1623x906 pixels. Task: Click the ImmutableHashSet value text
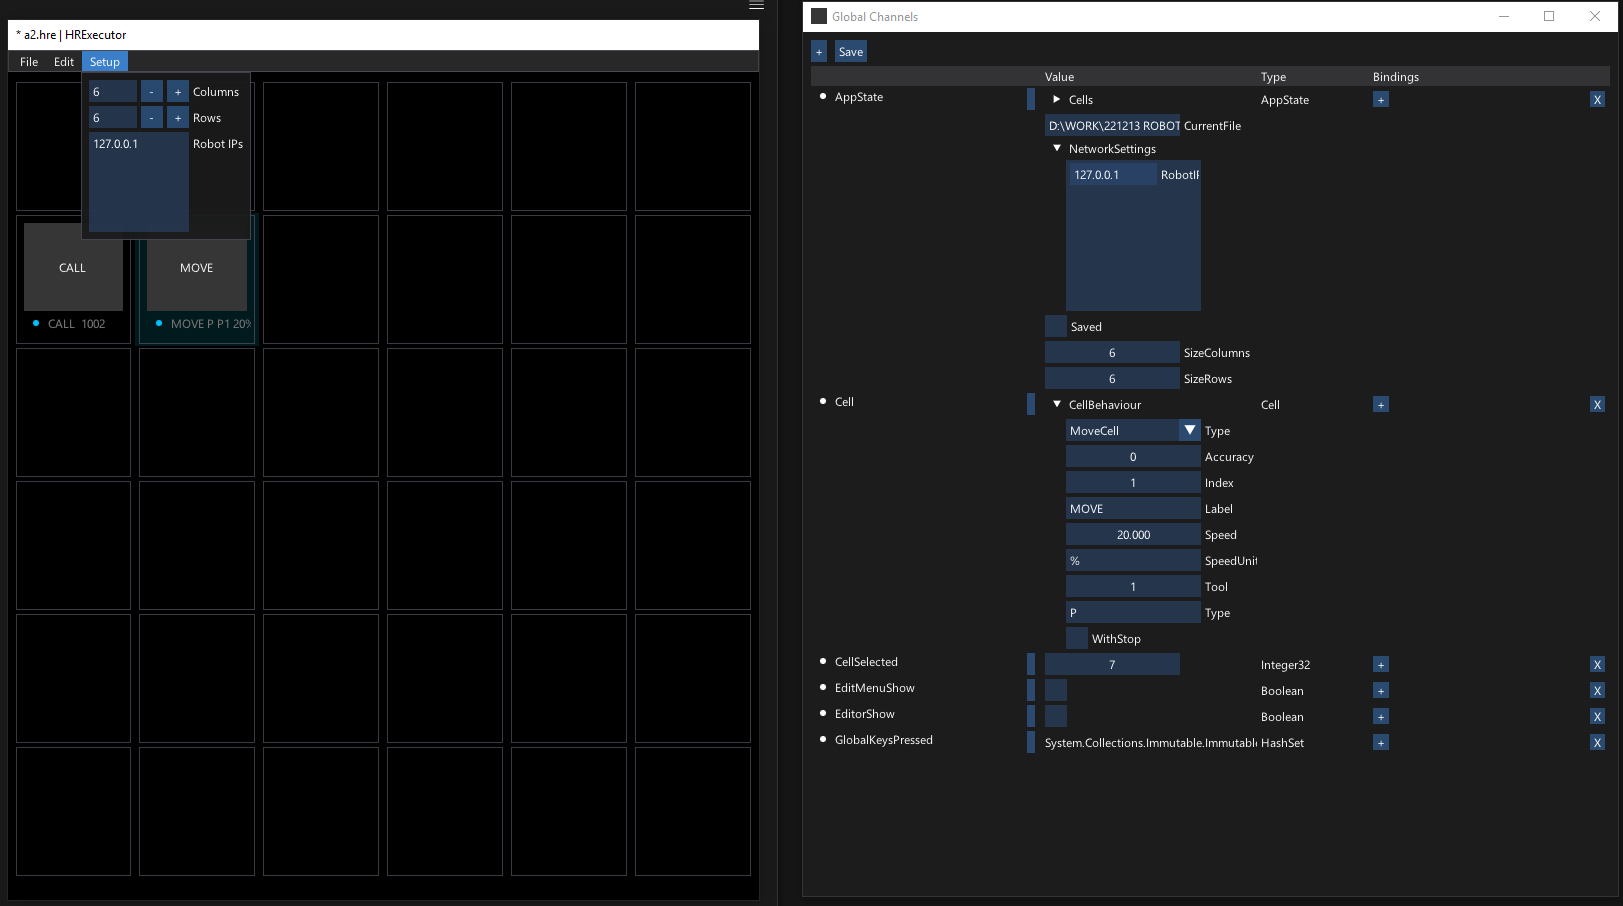pyautogui.click(x=1151, y=743)
